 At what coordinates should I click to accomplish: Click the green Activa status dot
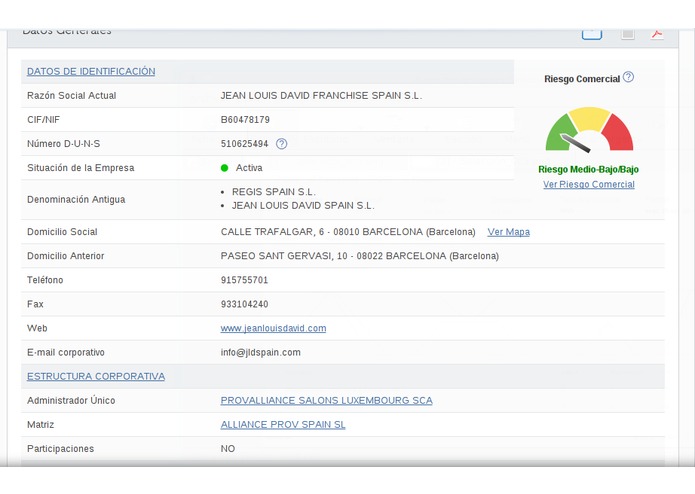coord(224,168)
